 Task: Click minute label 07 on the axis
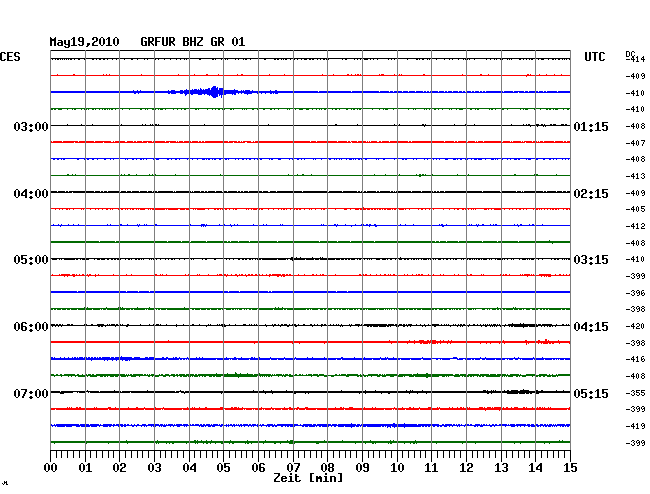pos(293,468)
